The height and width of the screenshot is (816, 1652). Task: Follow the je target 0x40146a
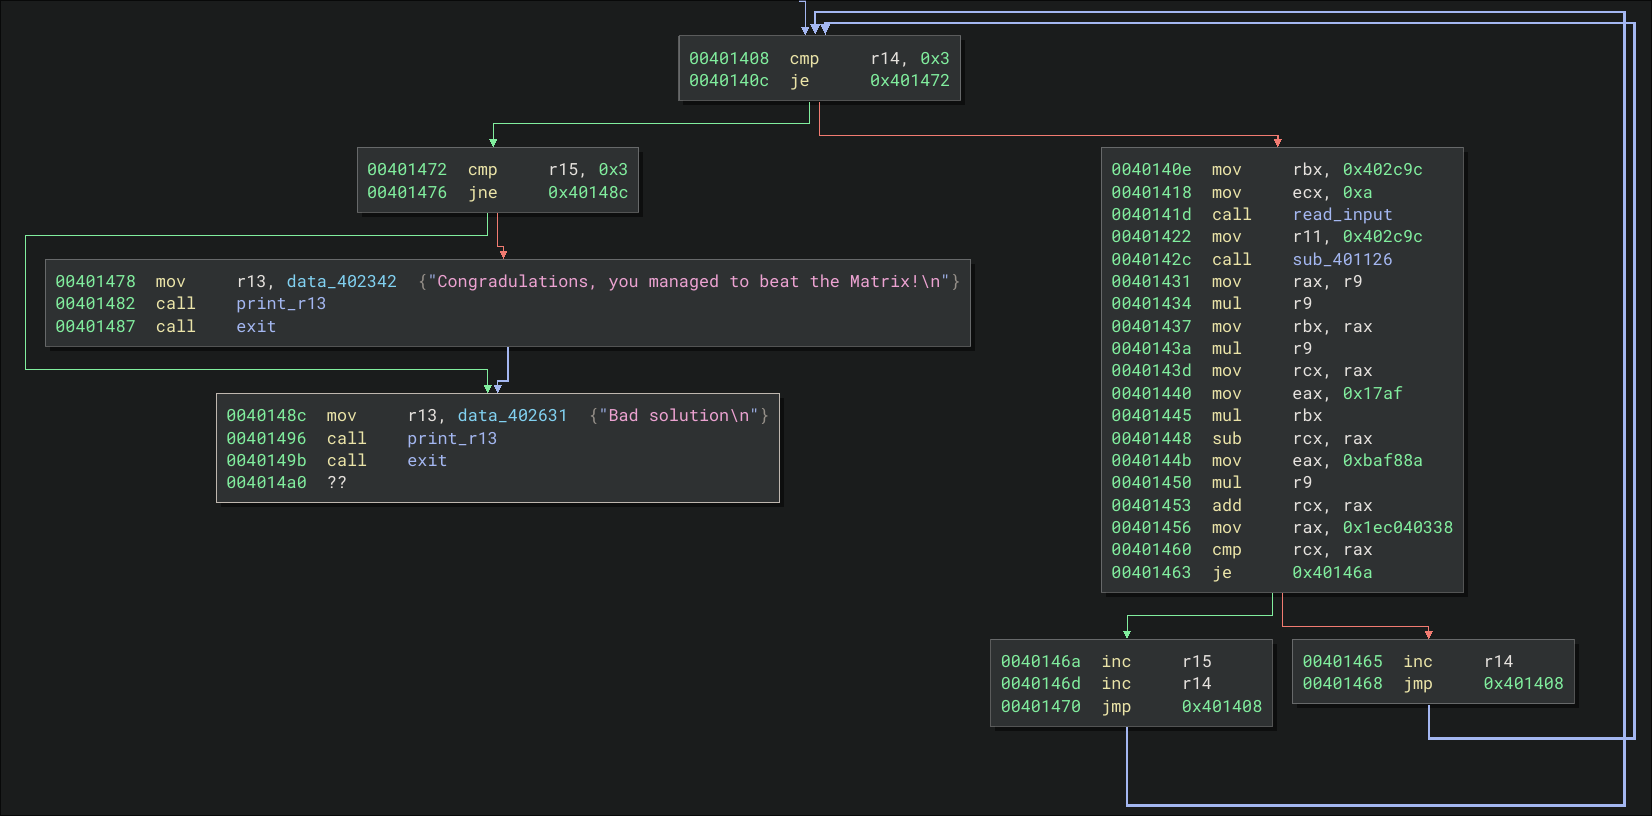tap(1331, 573)
